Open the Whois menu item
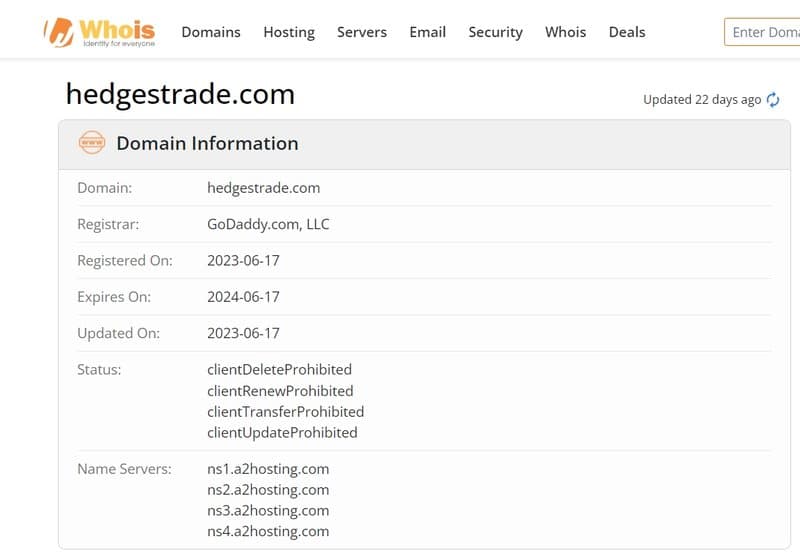 [x=565, y=32]
